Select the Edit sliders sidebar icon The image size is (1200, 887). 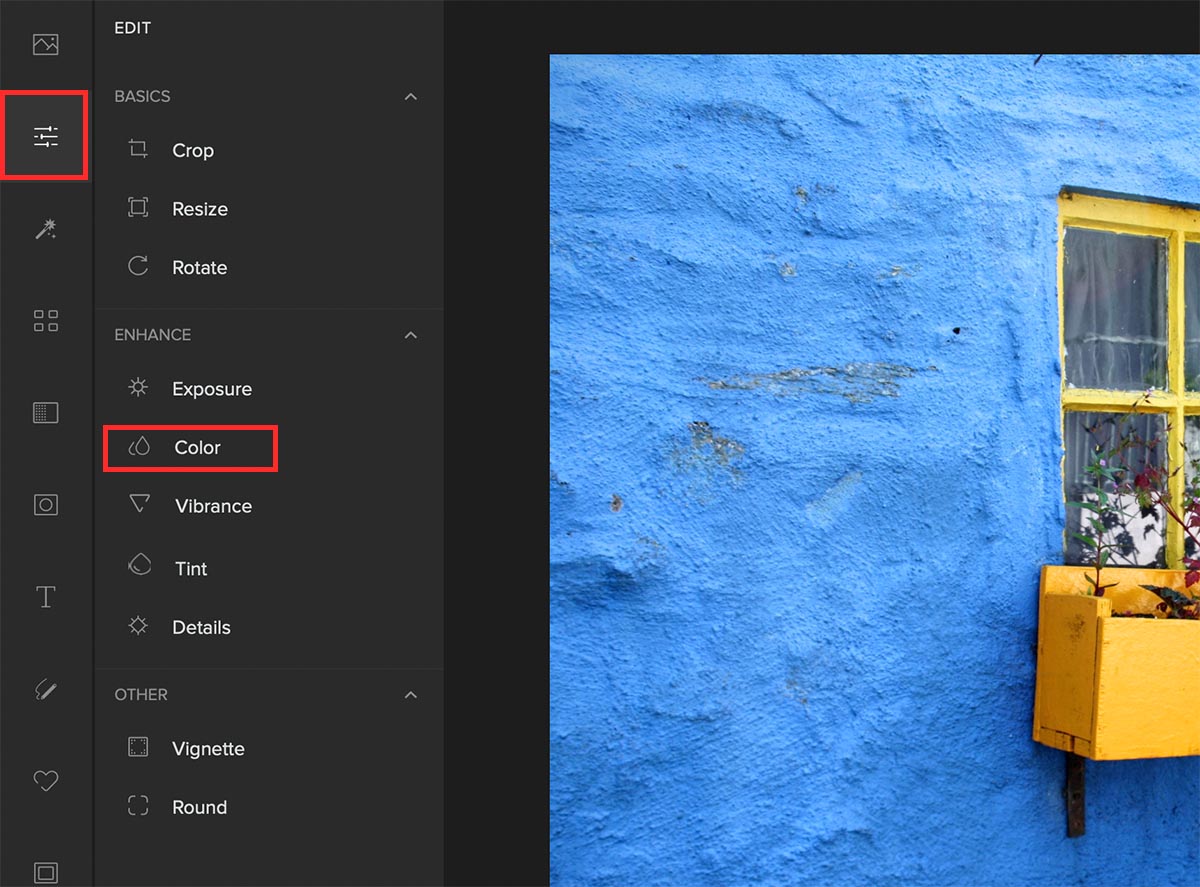46,136
